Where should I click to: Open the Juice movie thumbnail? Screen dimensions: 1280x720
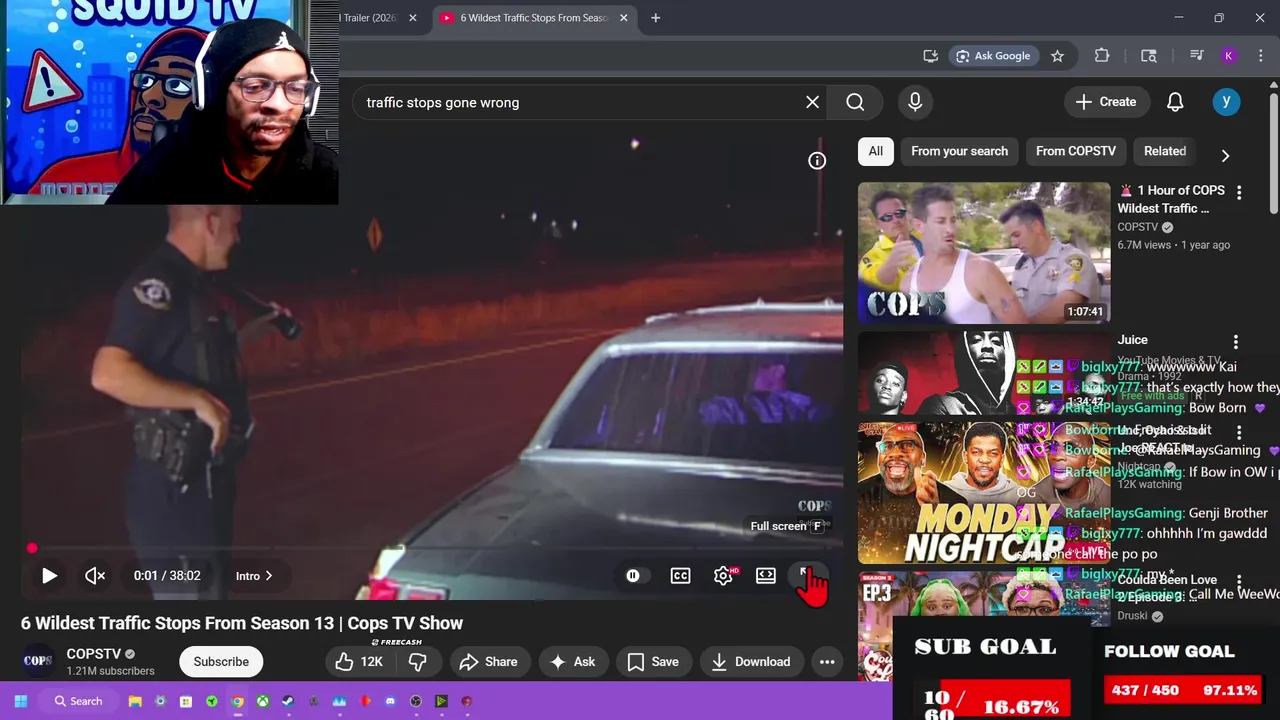984,373
